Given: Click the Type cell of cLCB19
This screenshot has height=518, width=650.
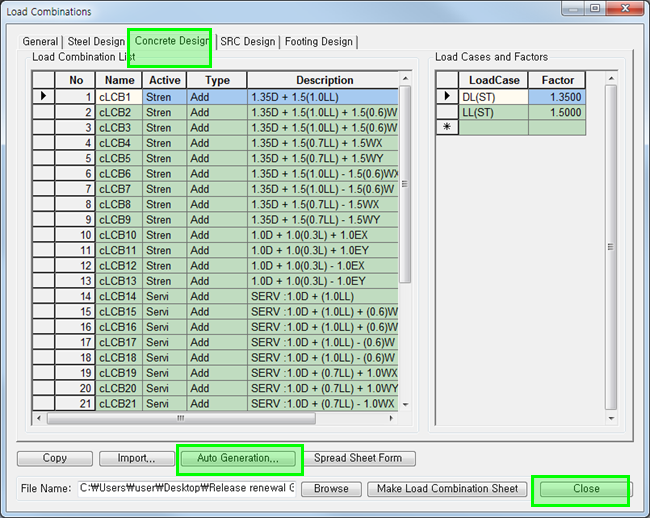Looking at the screenshot, I should coord(217,373).
